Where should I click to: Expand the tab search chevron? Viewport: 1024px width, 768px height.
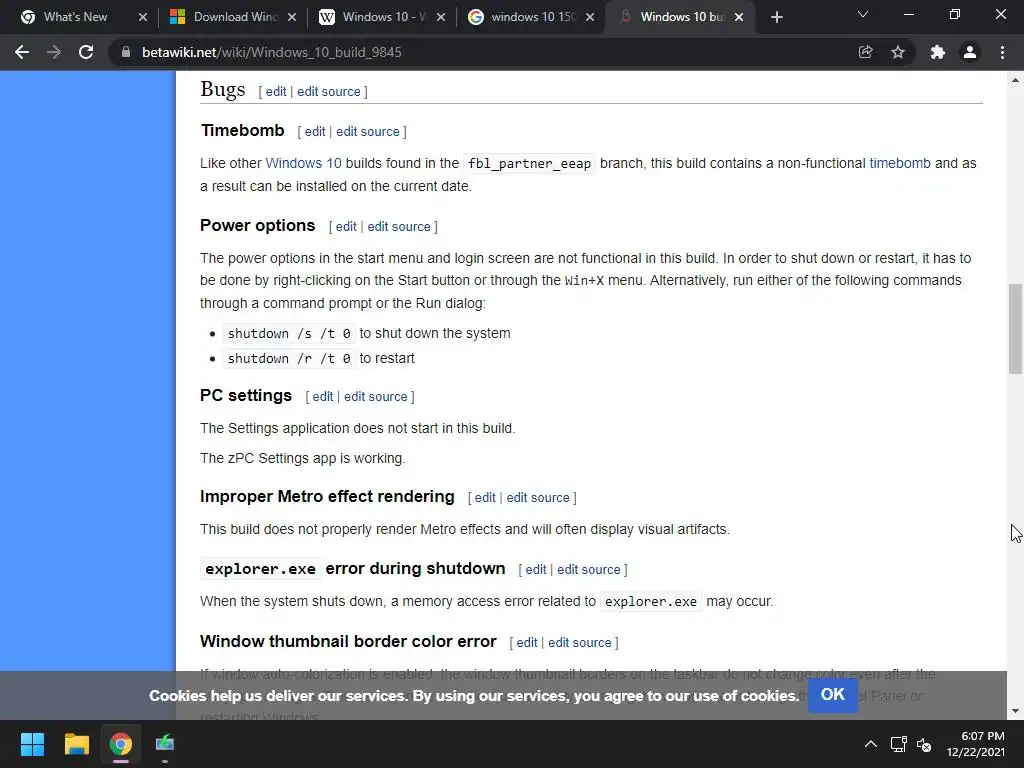coord(863,14)
